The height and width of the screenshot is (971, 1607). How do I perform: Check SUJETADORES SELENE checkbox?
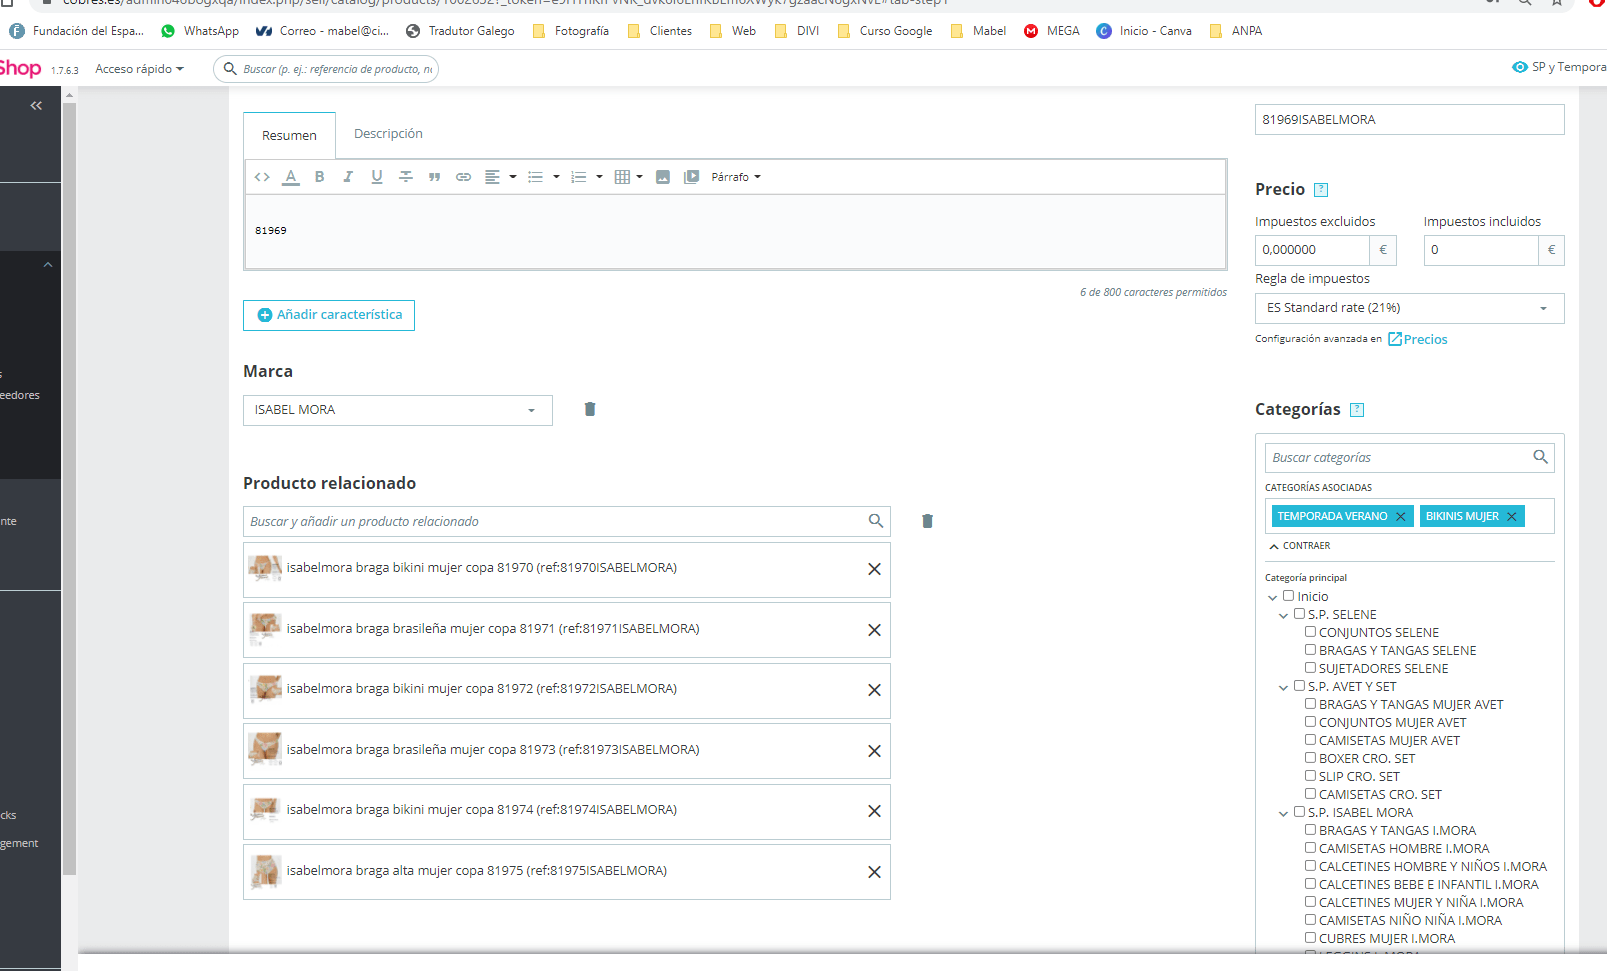1310,668
